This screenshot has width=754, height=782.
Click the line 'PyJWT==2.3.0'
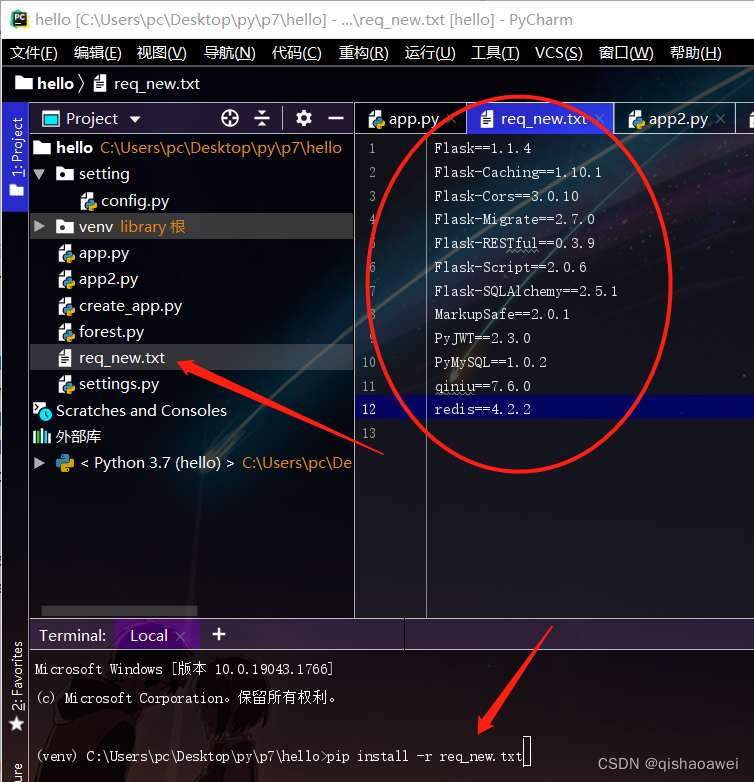coord(482,338)
